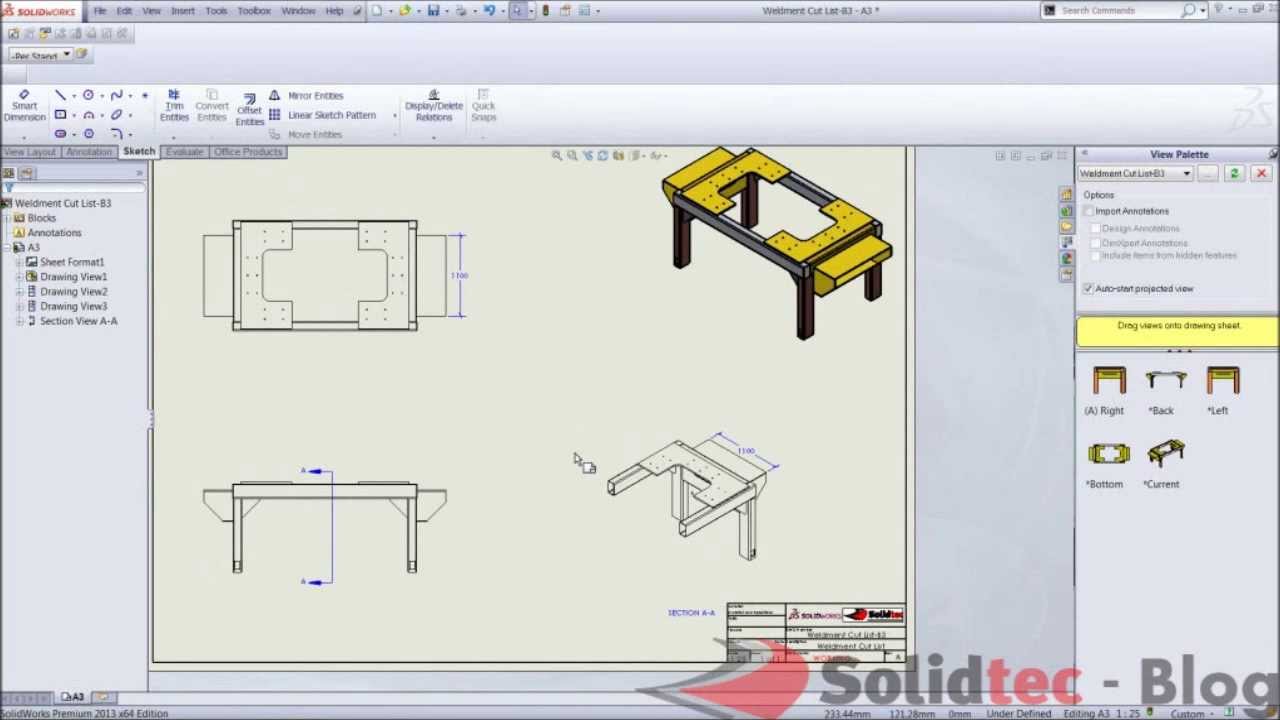1280x720 pixels.
Task: Activate Offset Entities tool
Action: point(249,110)
